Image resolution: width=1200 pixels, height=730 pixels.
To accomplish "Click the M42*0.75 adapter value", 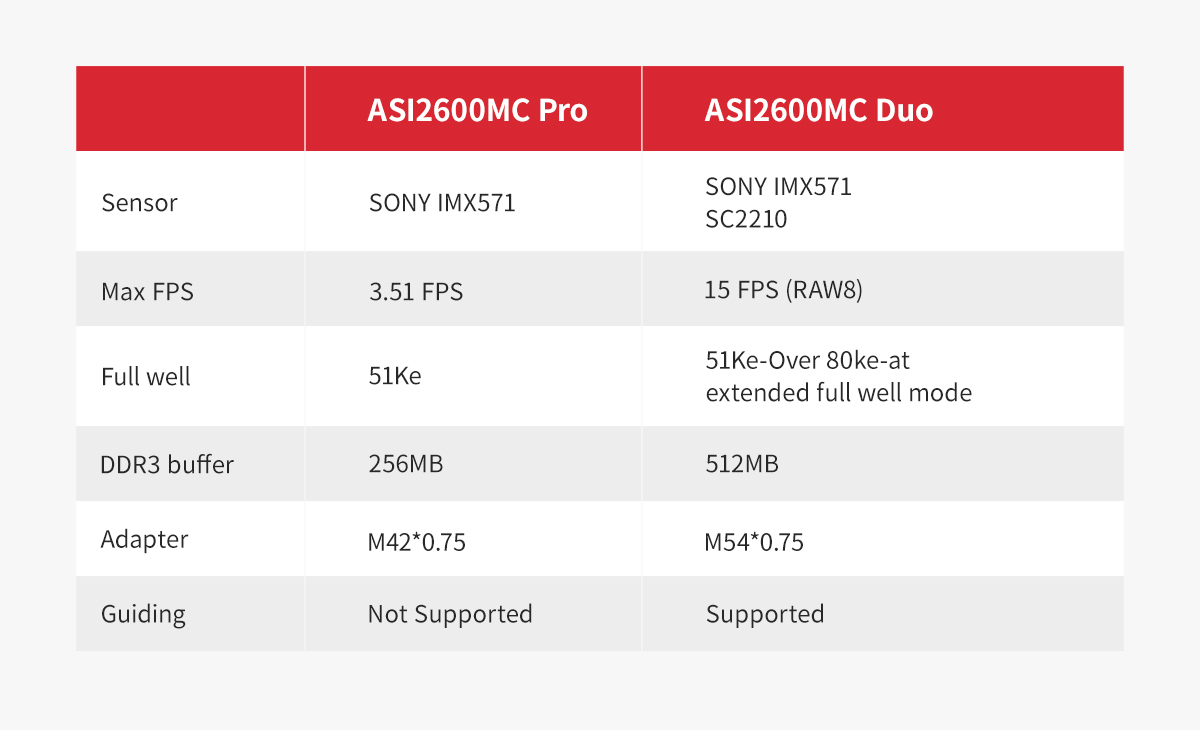I will (x=417, y=543).
